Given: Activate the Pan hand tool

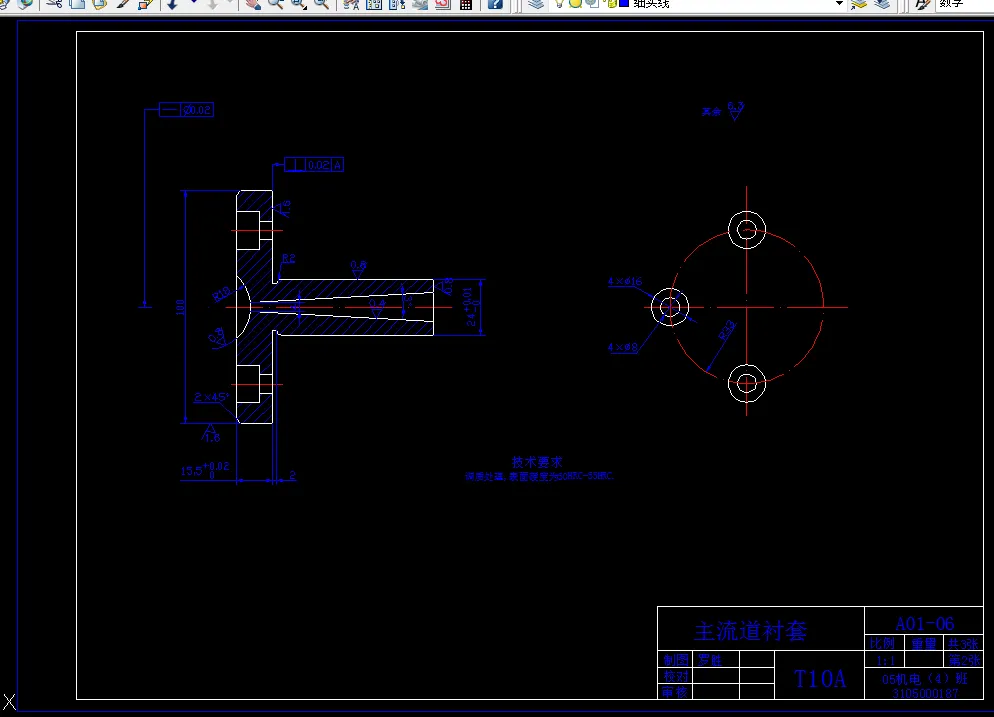Looking at the screenshot, I should [x=254, y=4].
